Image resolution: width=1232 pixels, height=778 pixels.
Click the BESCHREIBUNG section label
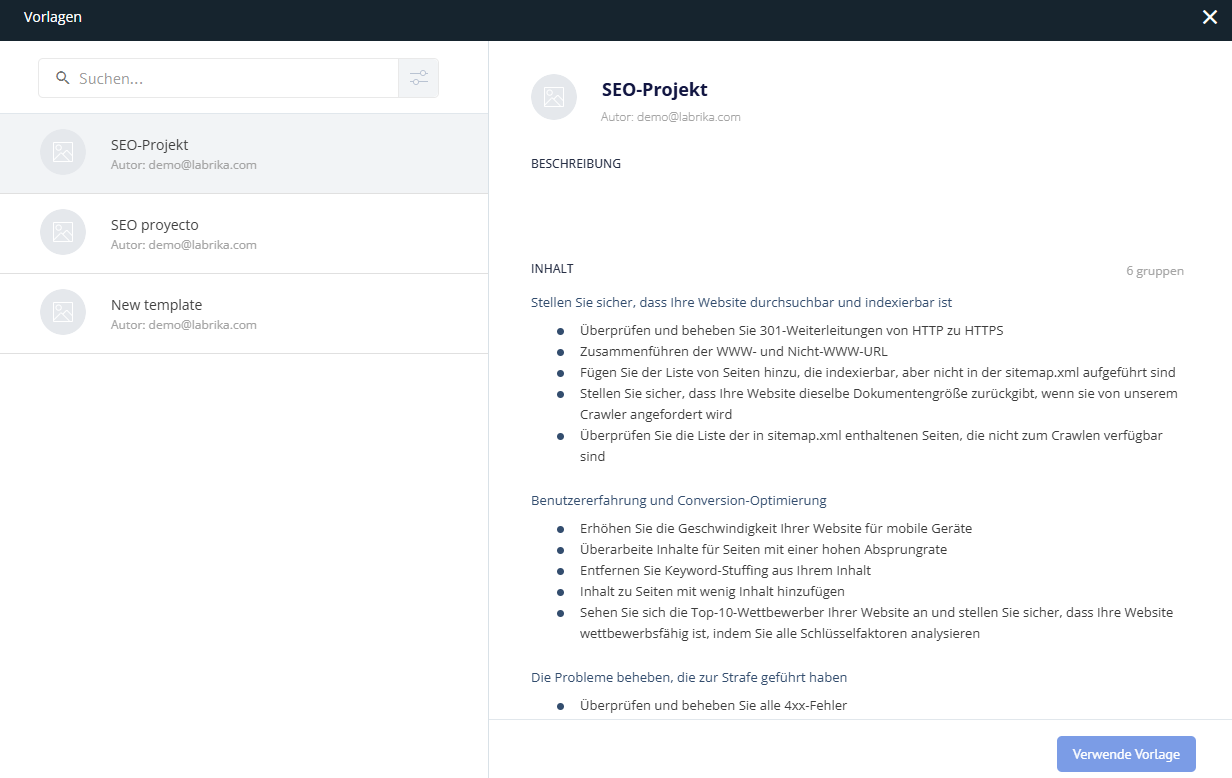pyautogui.click(x=575, y=164)
